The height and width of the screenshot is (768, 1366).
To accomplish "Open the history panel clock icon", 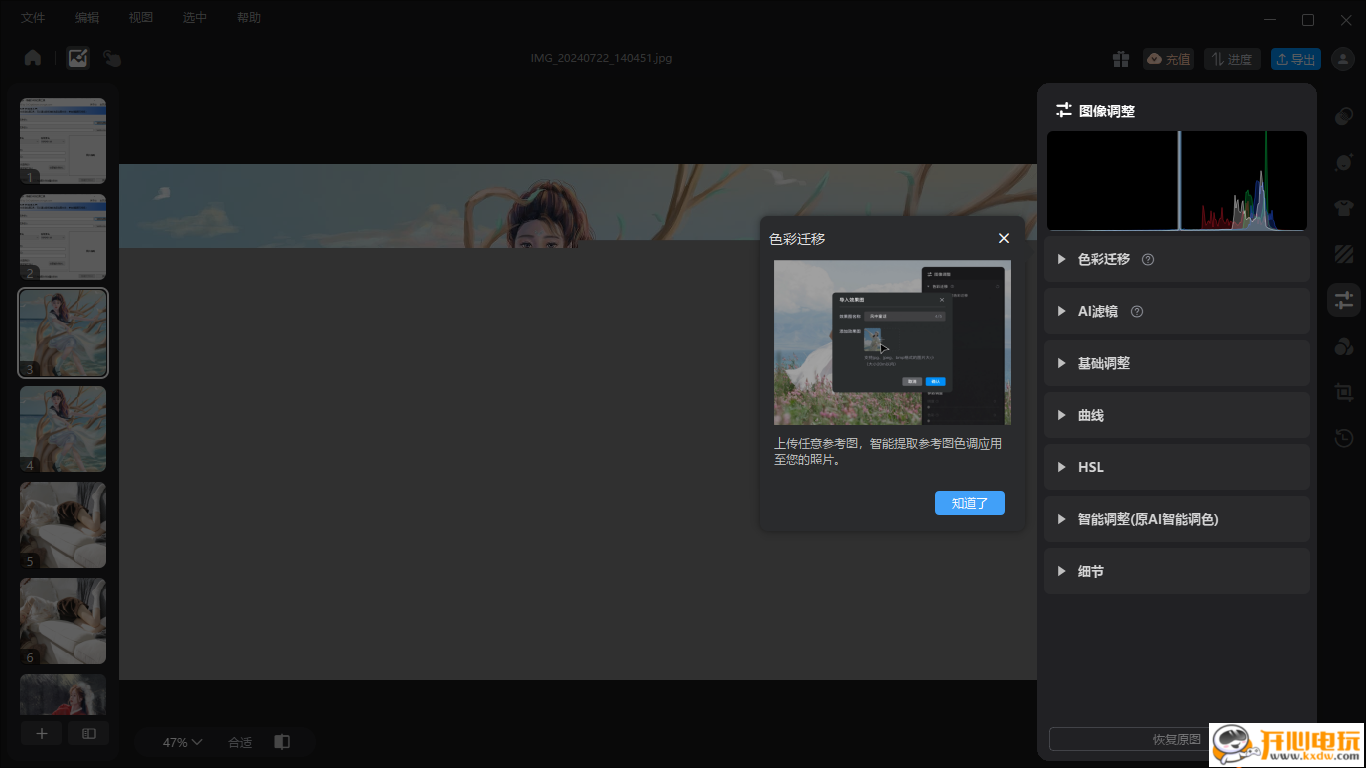I will tap(1344, 438).
